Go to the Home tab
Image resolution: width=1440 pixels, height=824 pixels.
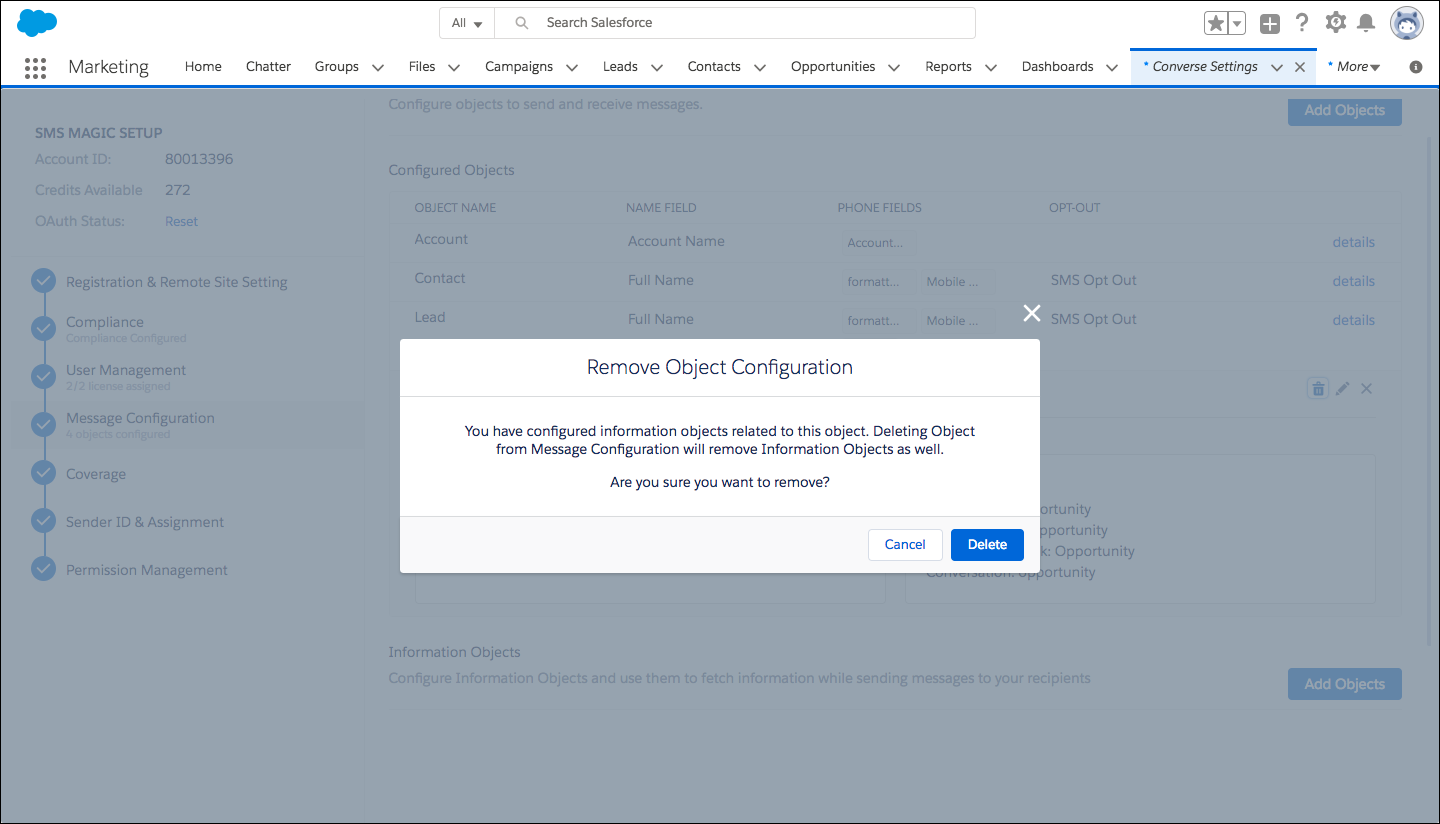pyautogui.click(x=203, y=67)
